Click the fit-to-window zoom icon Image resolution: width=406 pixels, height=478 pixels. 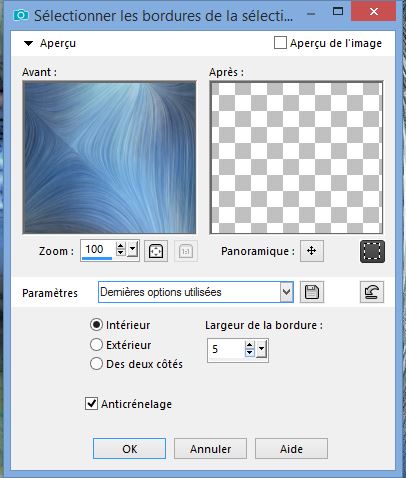pos(156,251)
